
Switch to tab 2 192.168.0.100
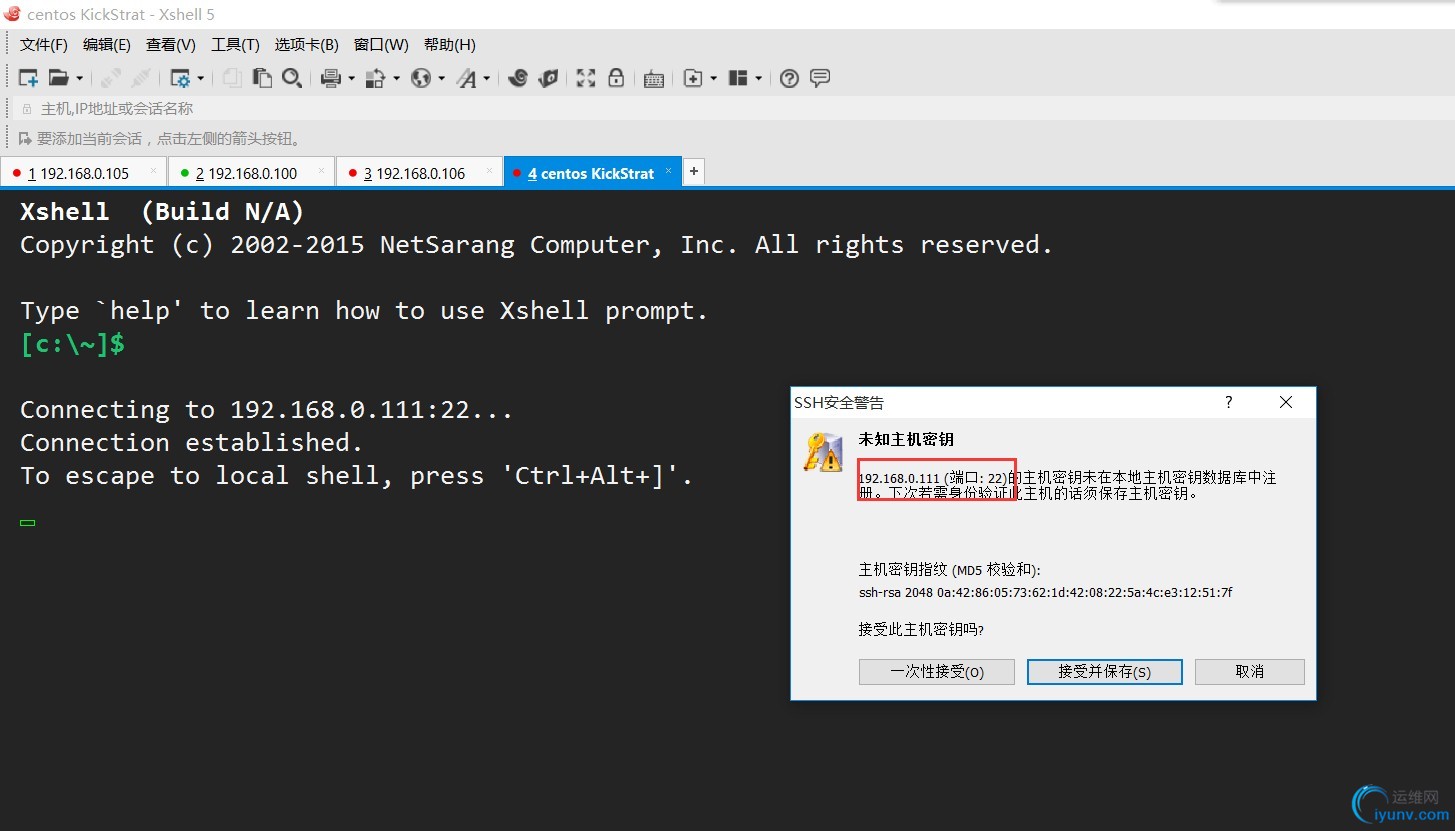(251, 173)
